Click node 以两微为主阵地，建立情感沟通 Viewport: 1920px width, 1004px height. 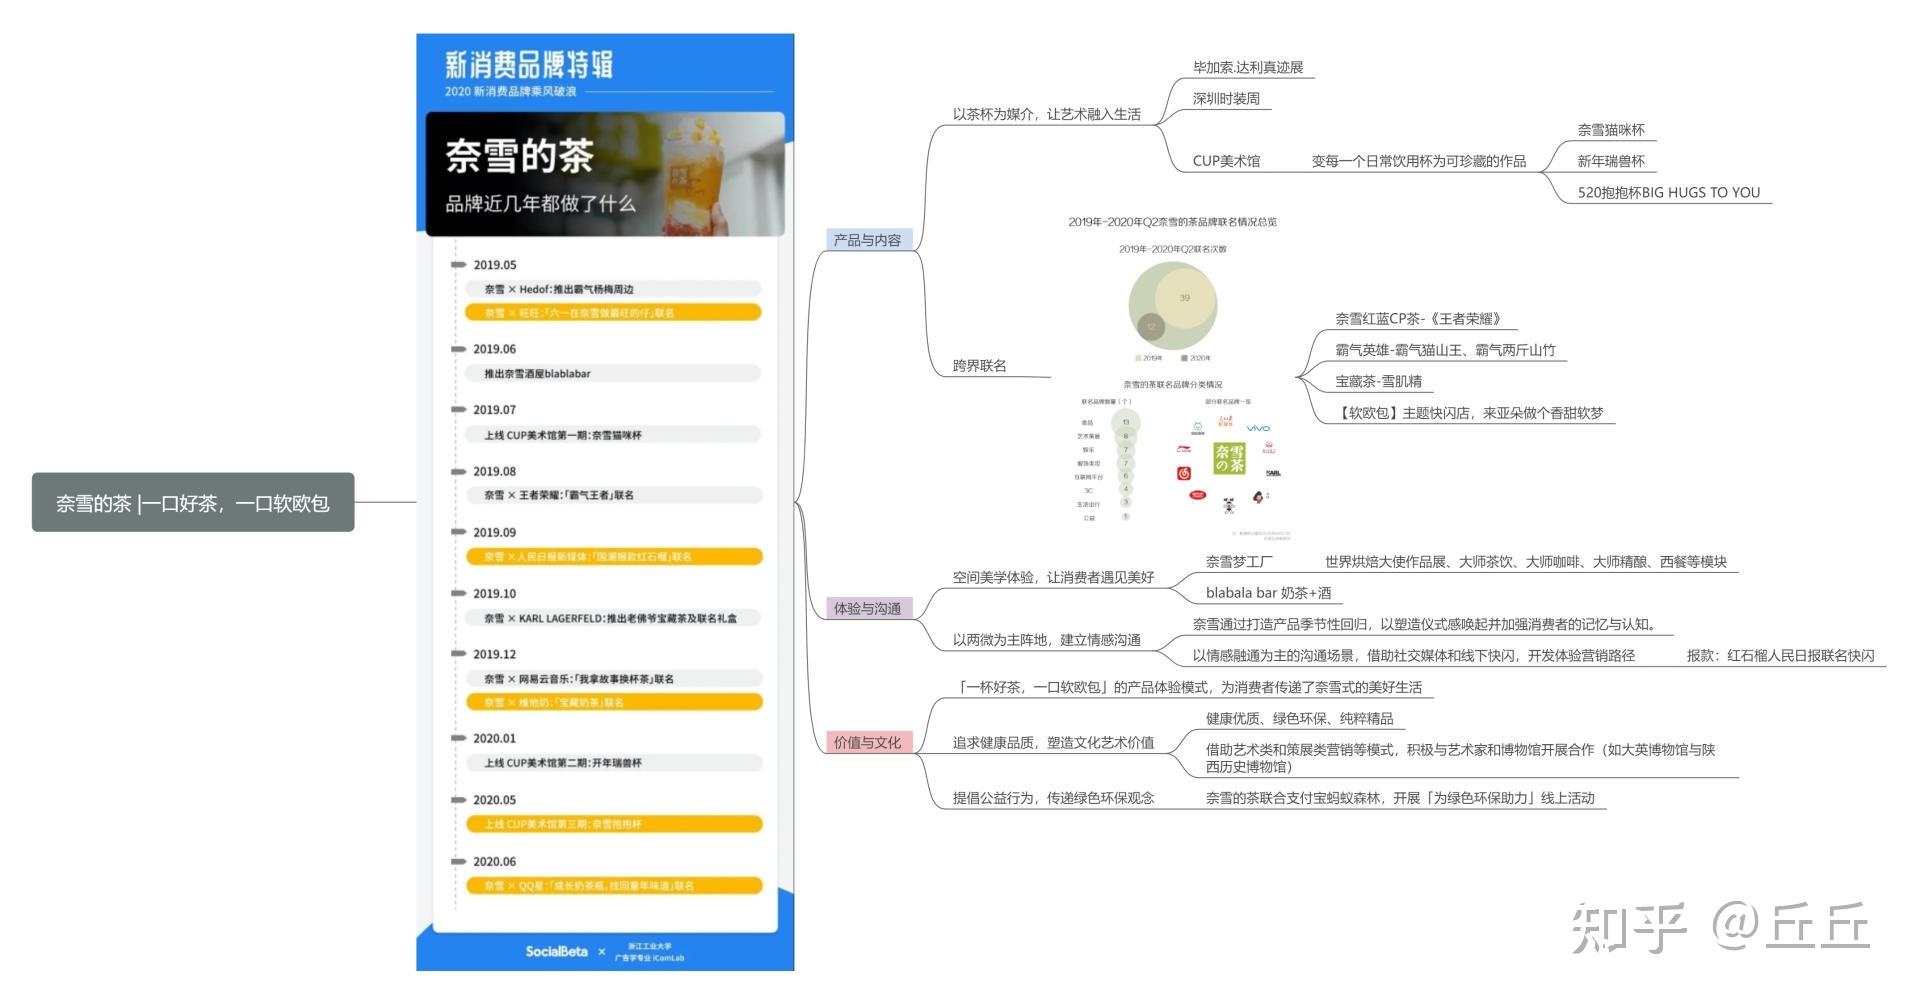click(x=1046, y=640)
